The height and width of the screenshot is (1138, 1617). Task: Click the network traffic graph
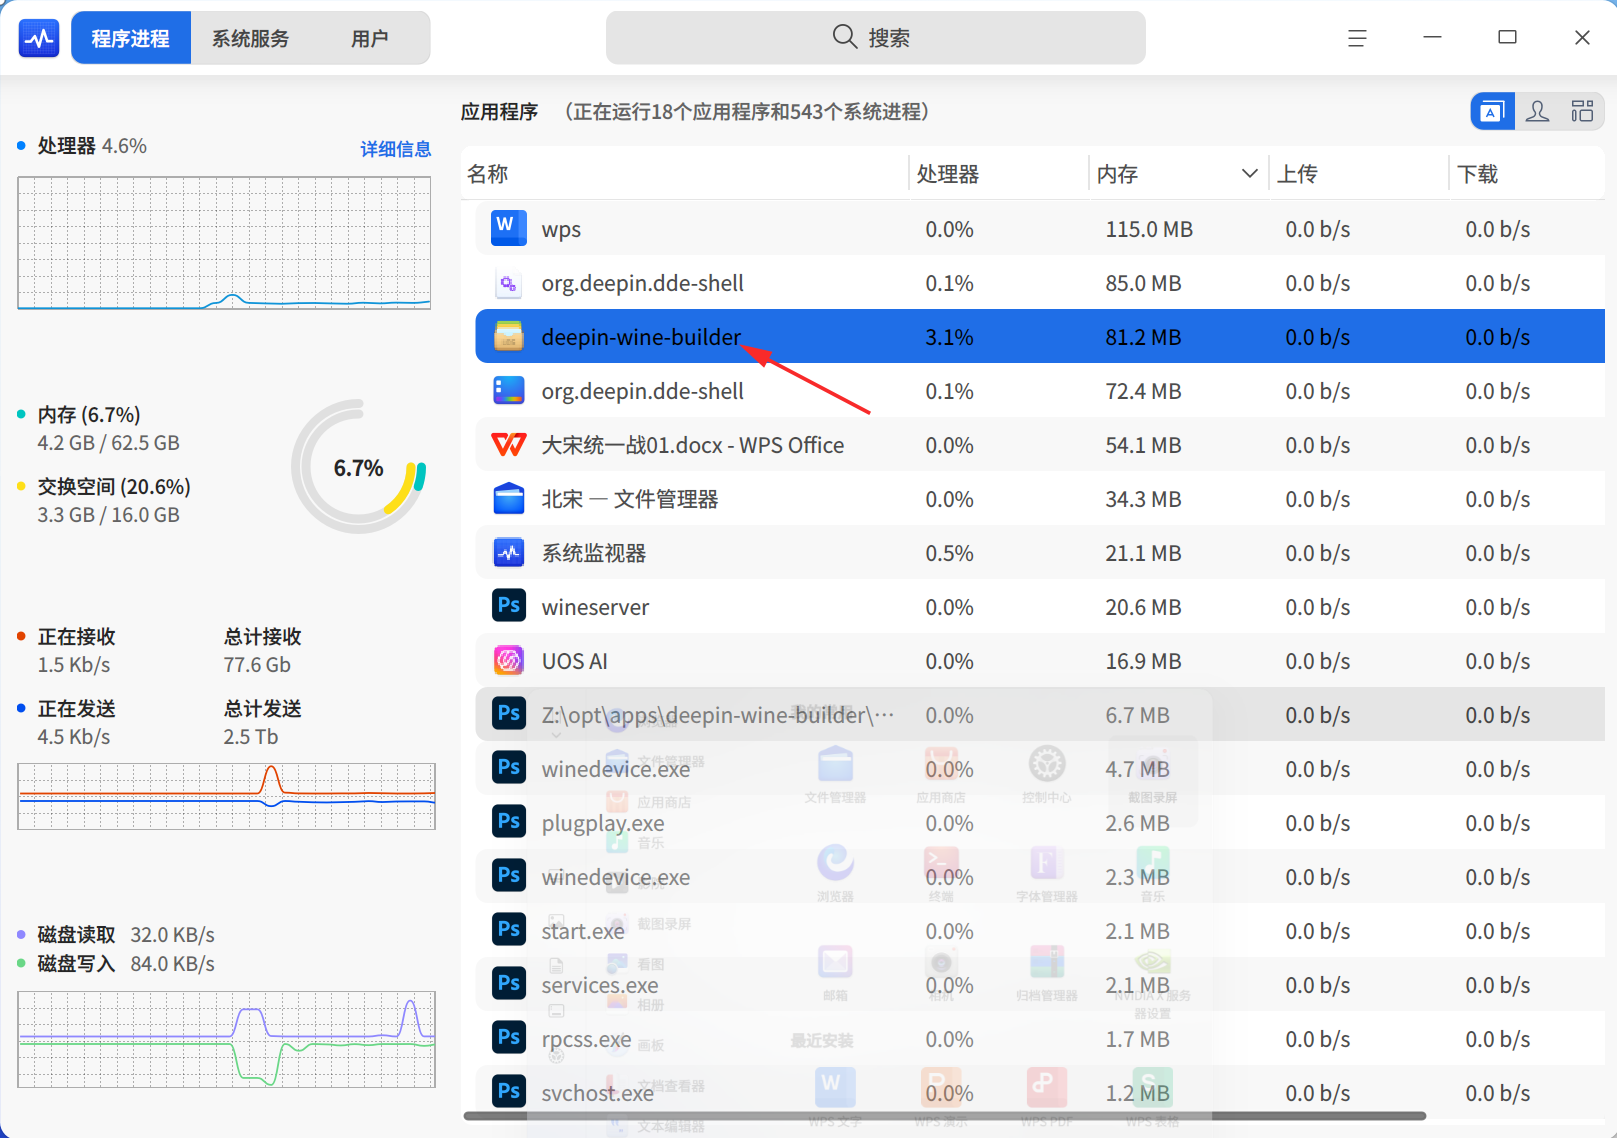pyautogui.click(x=226, y=796)
